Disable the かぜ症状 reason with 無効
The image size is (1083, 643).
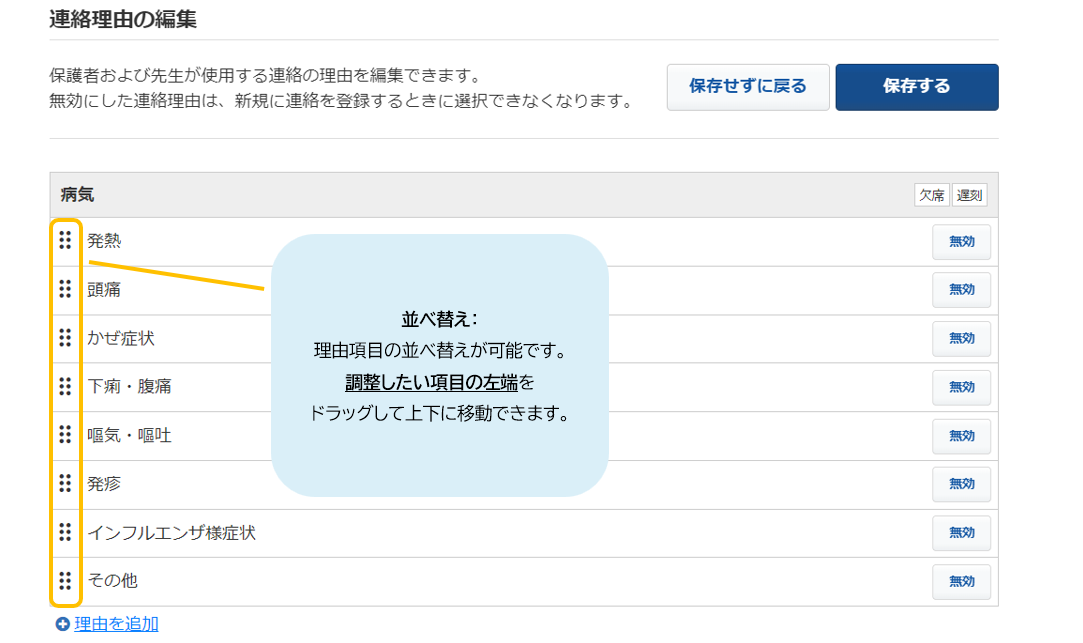pos(961,338)
